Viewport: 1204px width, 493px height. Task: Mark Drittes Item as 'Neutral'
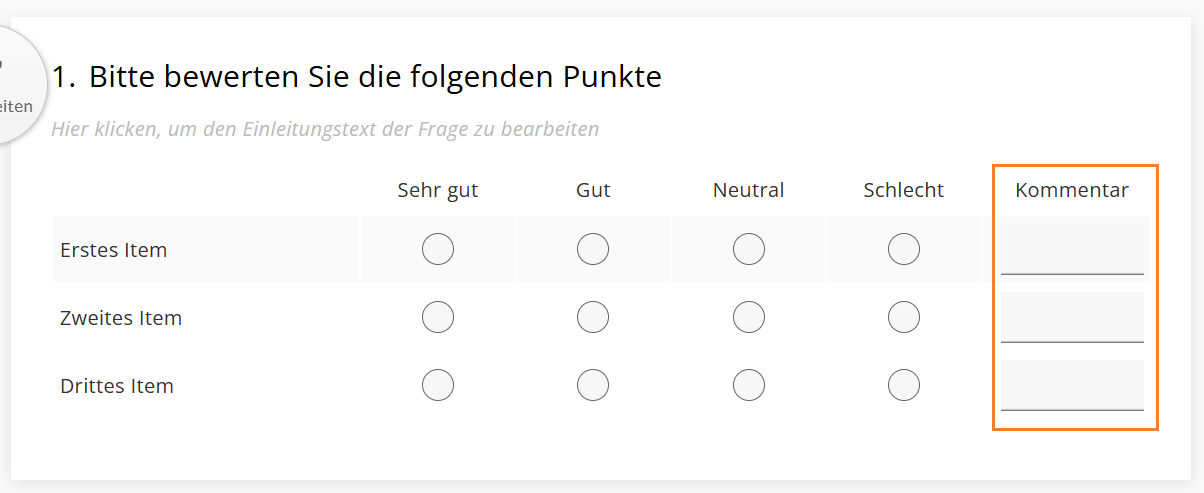pos(748,385)
